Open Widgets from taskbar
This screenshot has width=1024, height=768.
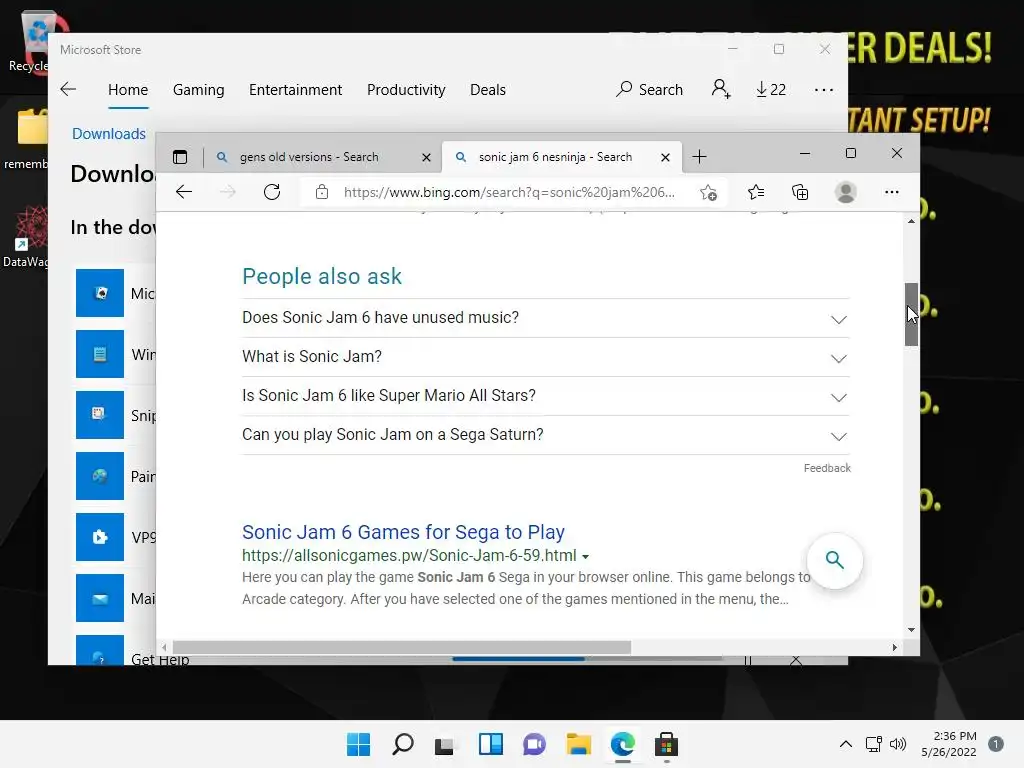click(x=490, y=744)
